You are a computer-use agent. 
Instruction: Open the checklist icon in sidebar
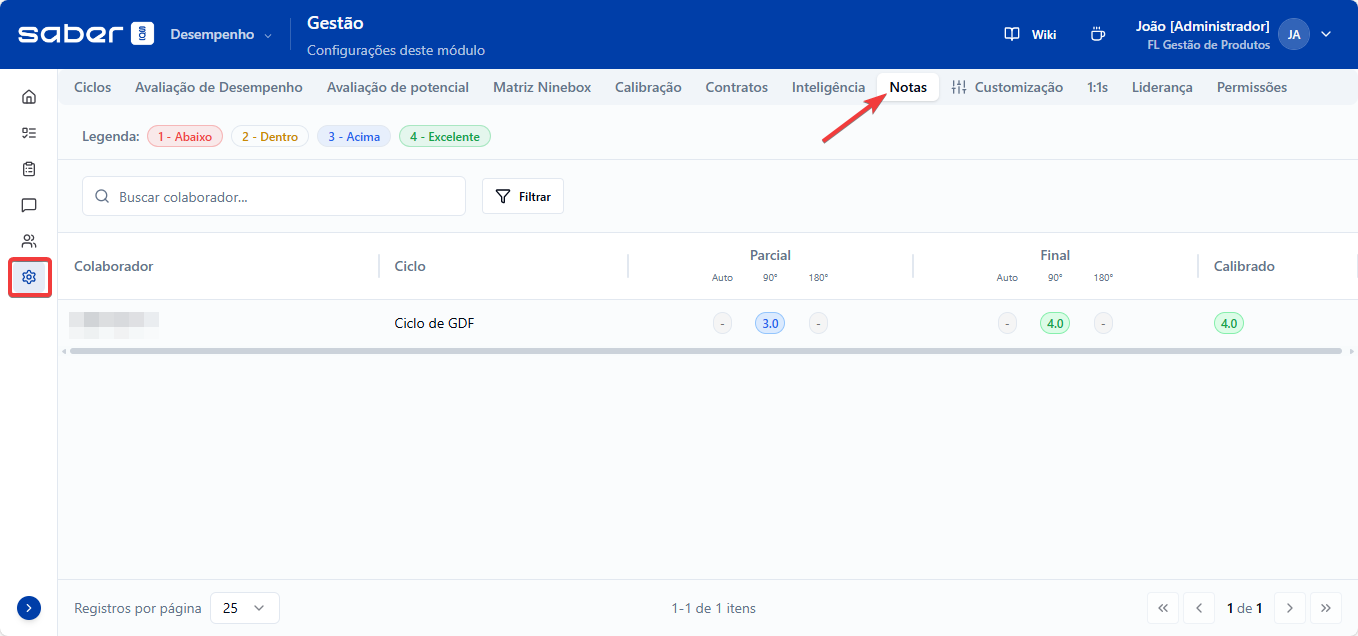[29, 133]
